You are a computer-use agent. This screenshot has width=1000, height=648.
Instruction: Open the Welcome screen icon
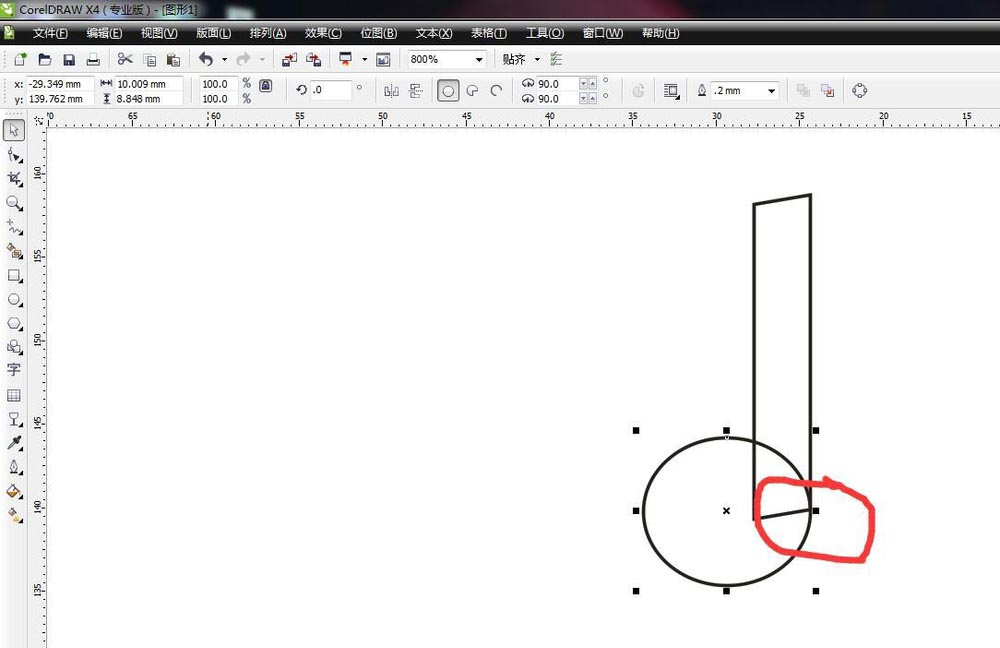(x=383, y=59)
